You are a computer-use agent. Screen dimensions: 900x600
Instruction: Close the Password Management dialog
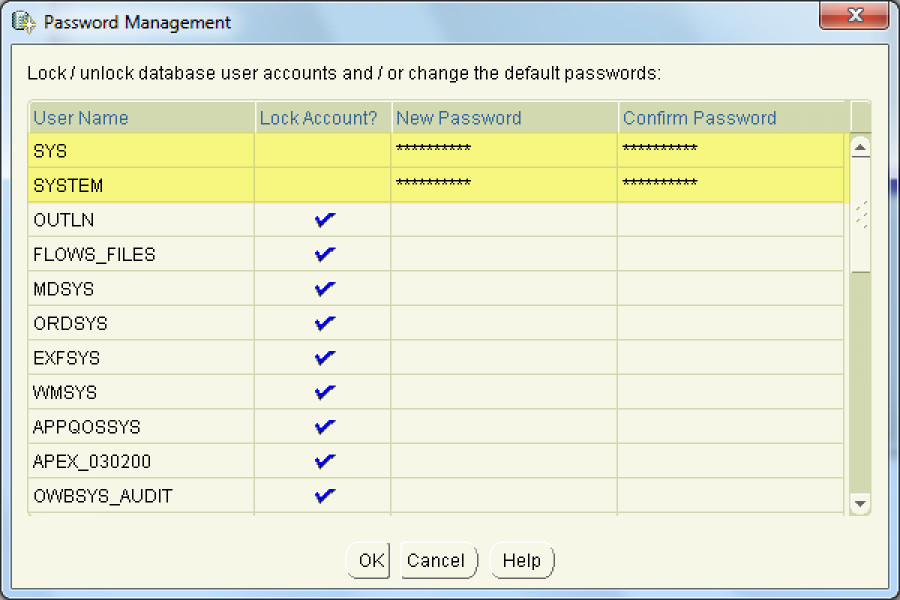855,17
